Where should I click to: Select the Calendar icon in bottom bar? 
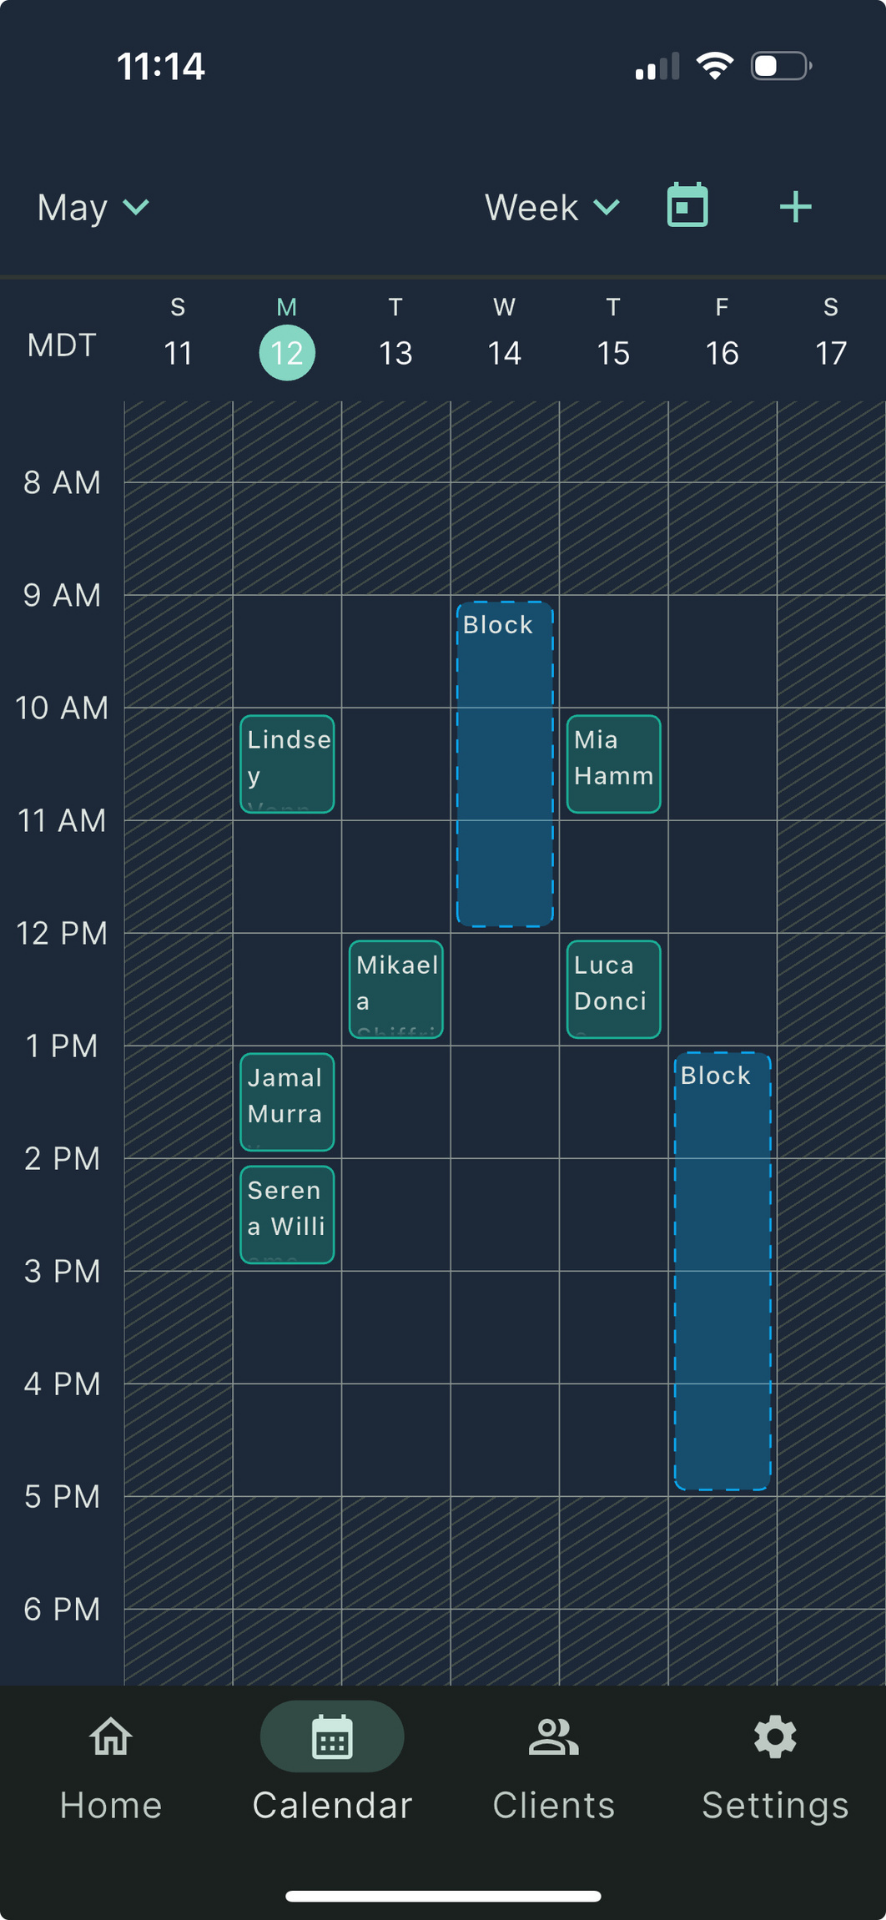pos(332,1737)
